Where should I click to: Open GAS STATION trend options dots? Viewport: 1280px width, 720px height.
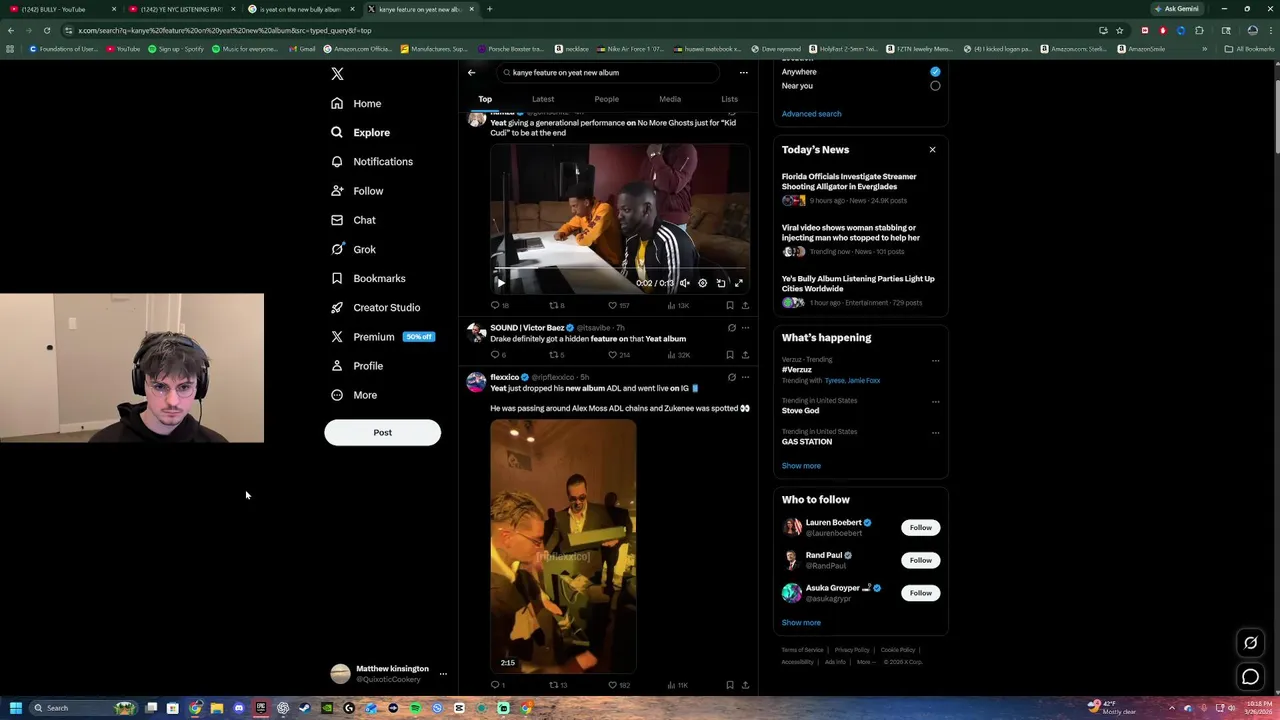[935, 432]
